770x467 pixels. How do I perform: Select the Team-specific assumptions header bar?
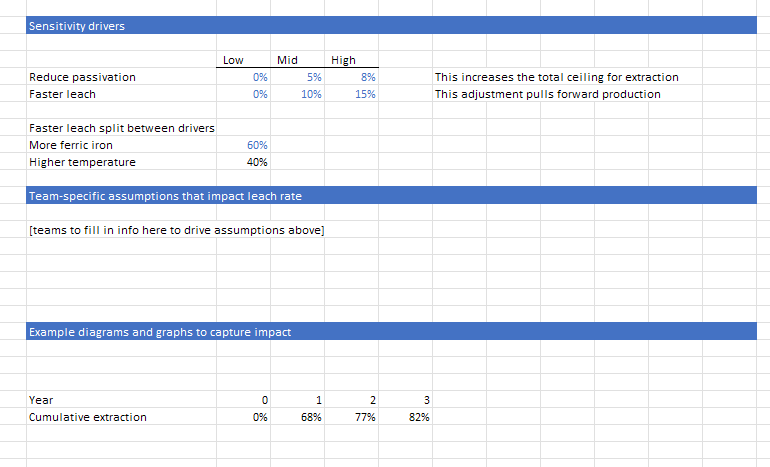tap(391, 195)
